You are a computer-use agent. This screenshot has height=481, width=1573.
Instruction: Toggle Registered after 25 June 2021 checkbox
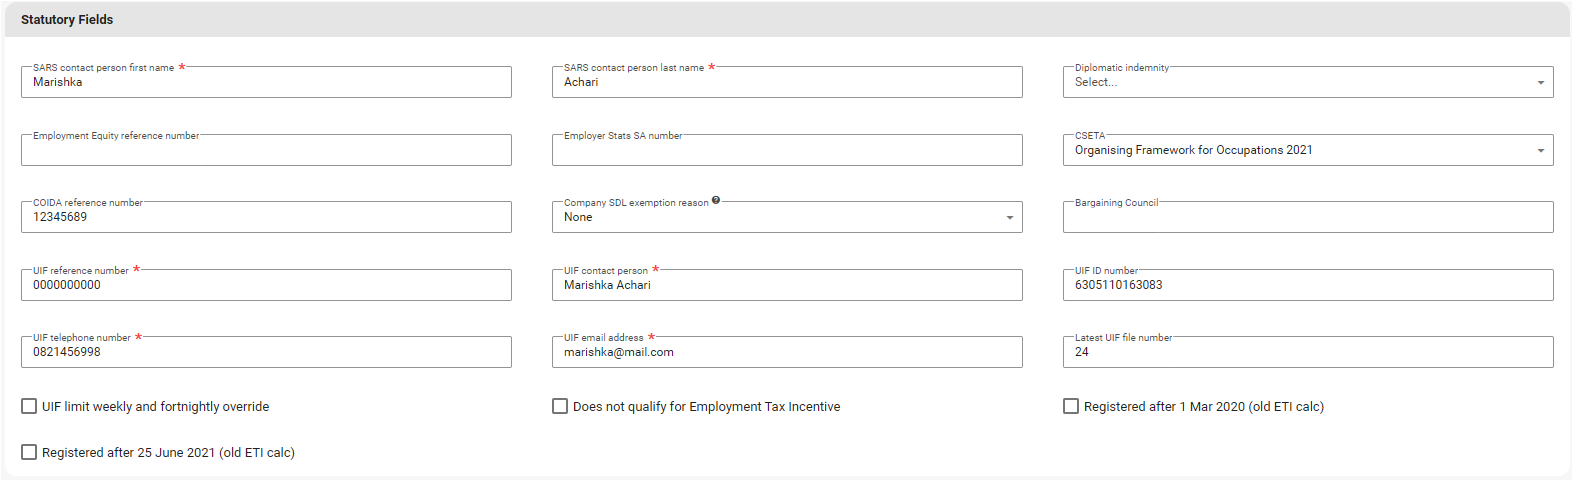29,452
